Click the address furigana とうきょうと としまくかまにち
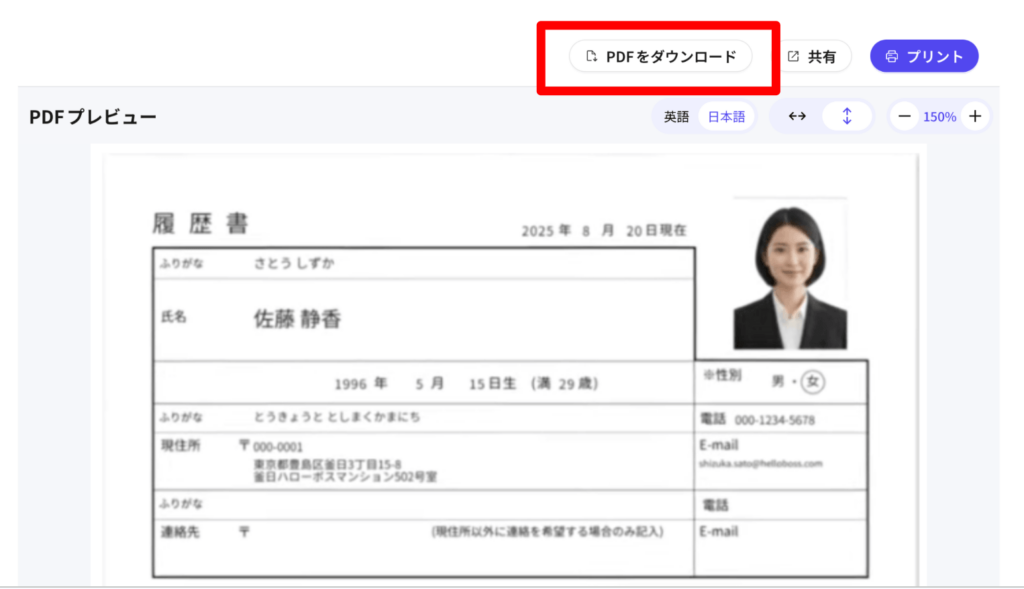 point(336,417)
